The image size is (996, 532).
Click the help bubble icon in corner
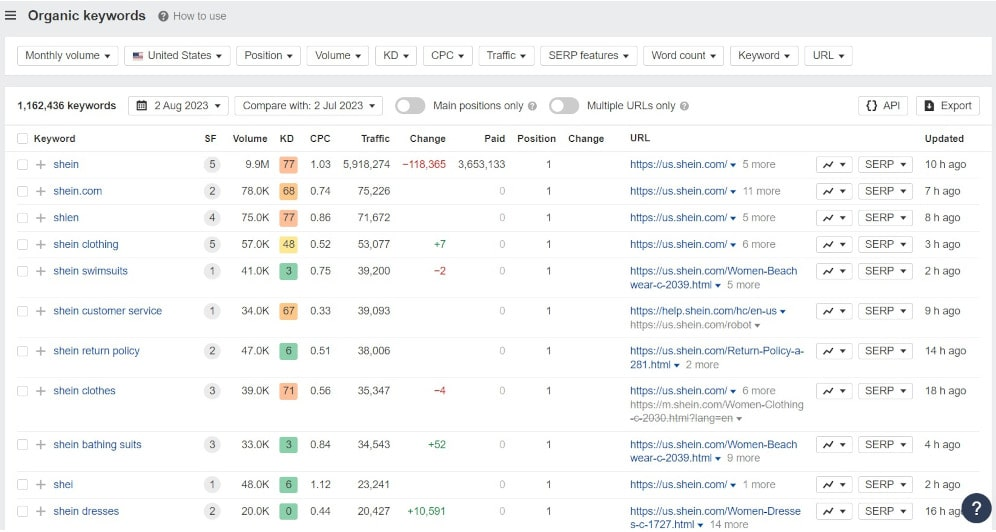(x=976, y=509)
